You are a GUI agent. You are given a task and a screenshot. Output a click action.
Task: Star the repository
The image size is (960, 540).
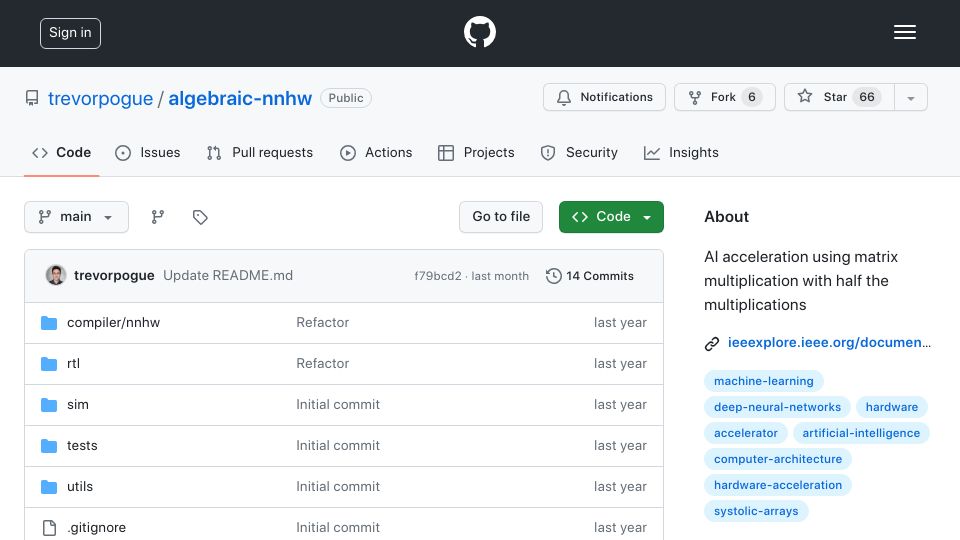[839, 97]
